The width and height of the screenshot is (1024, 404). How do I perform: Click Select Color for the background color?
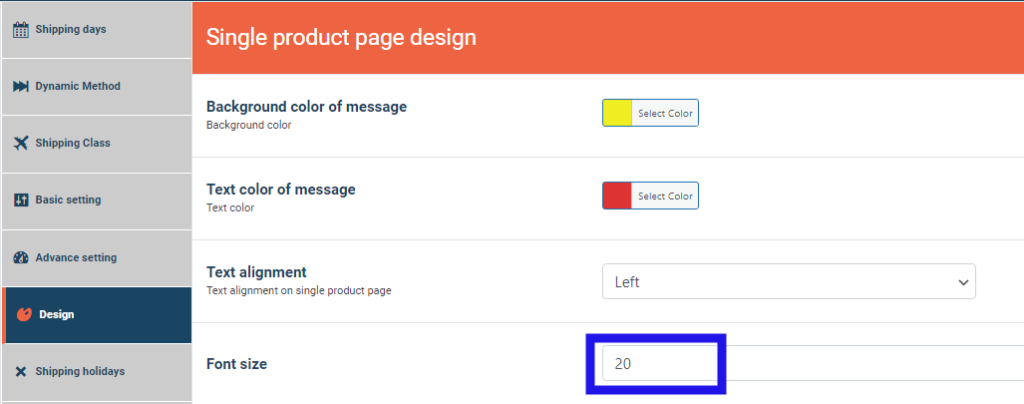665,113
